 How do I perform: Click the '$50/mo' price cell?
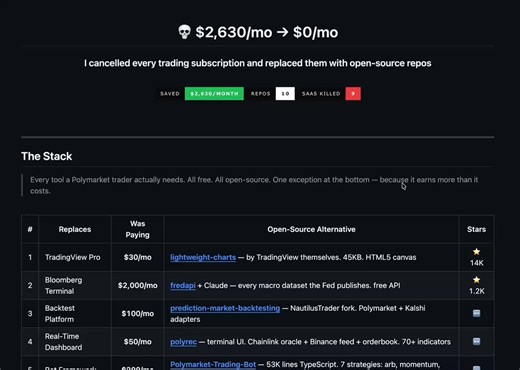point(137,342)
